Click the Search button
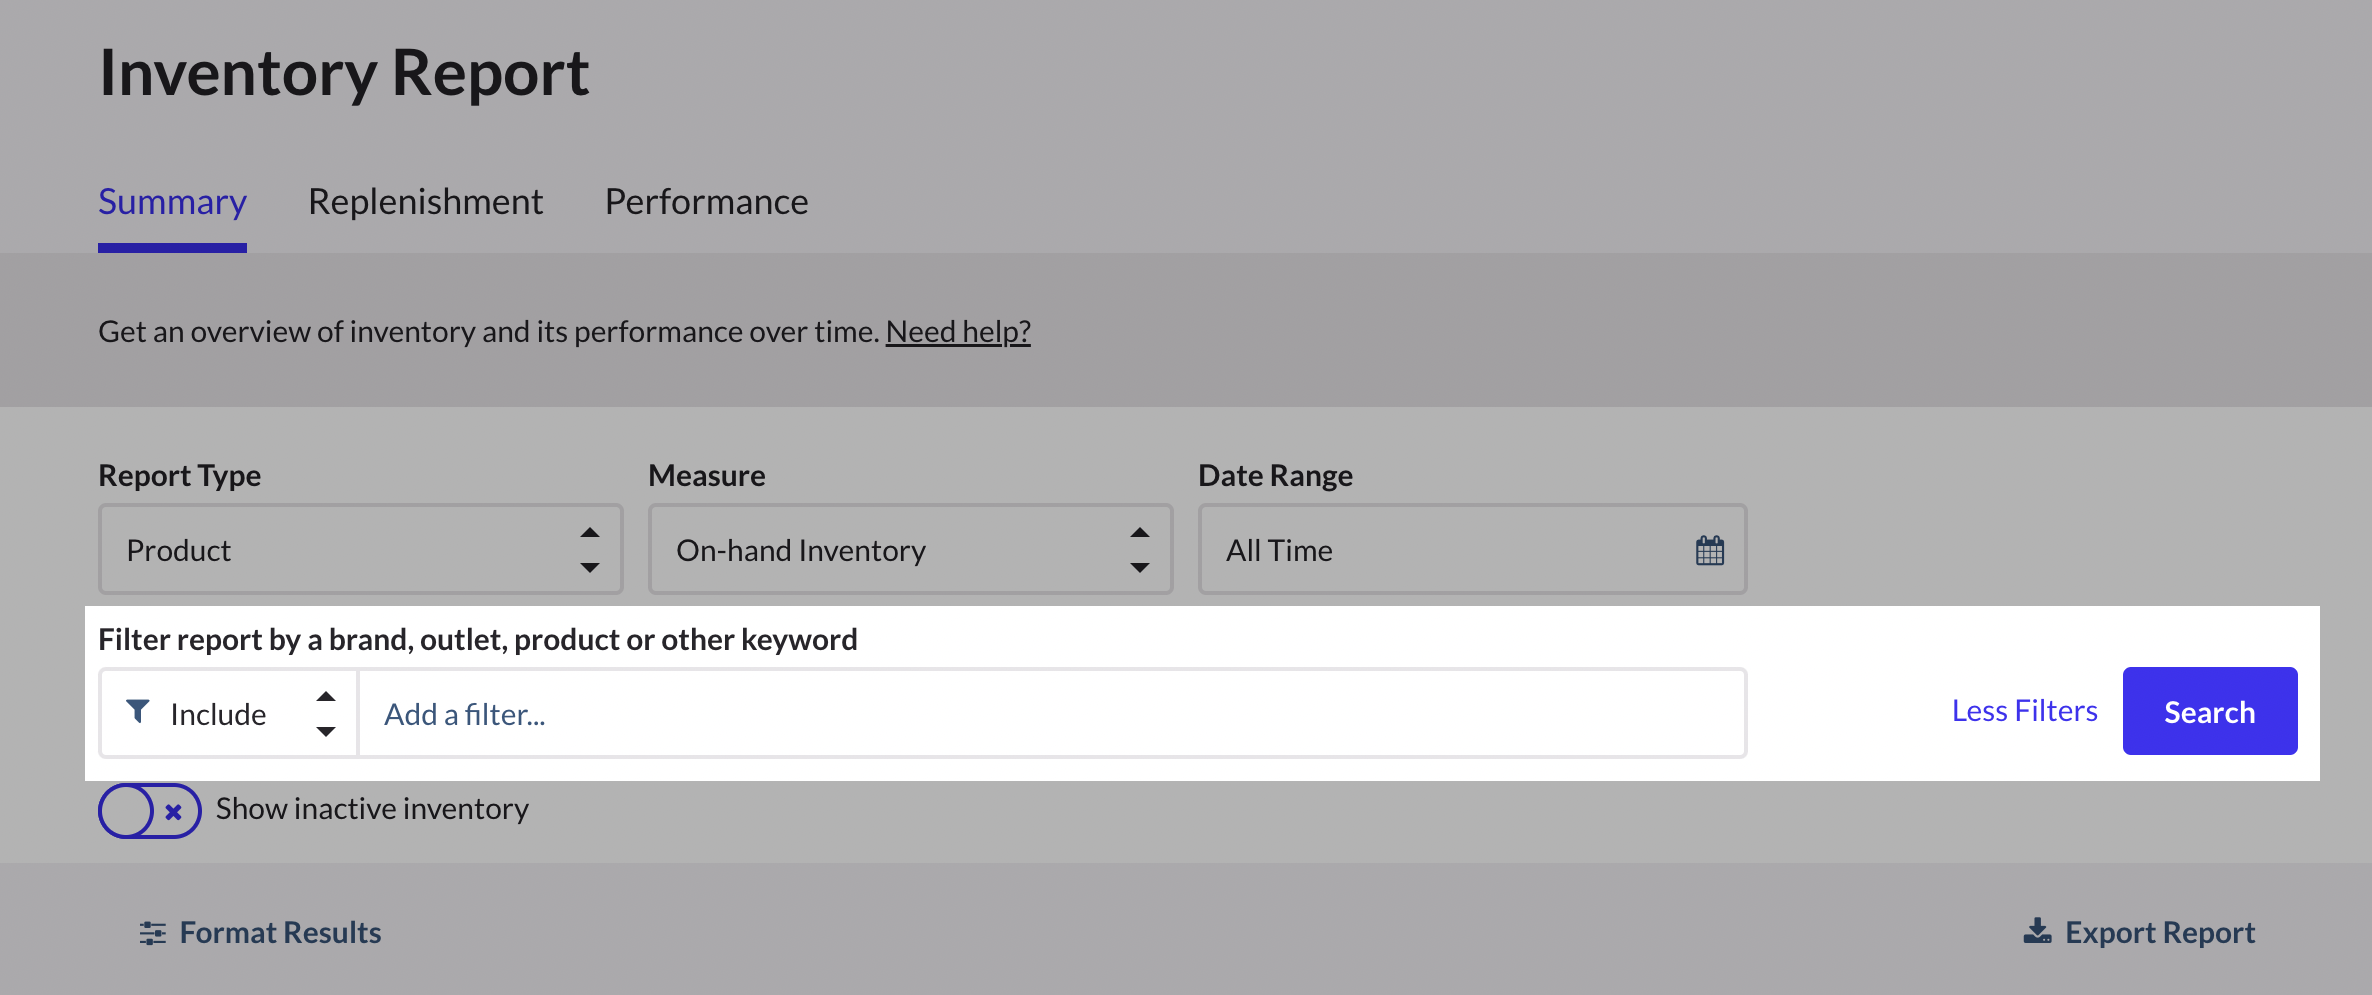Screen dimensions: 2372x995 (2209, 711)
